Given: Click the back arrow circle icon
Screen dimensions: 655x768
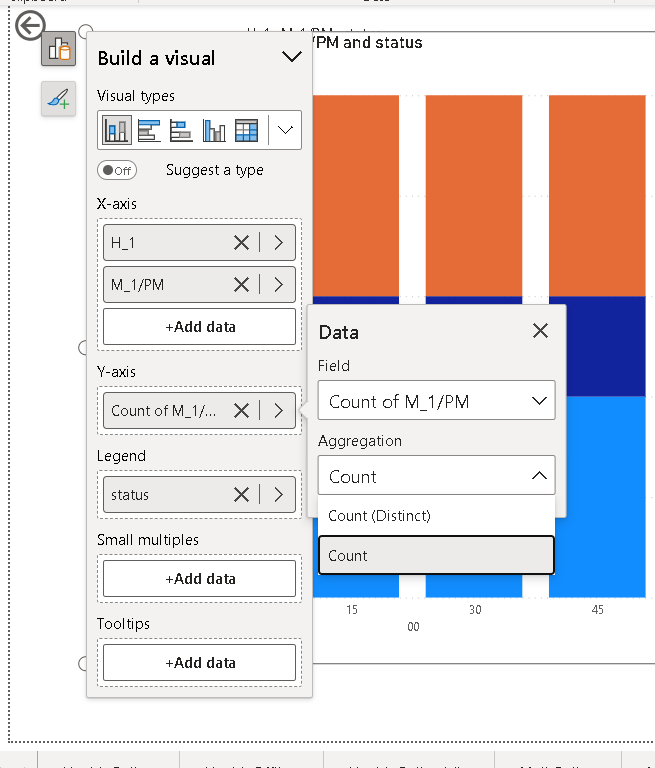Looking at the screenshot, I should [30, 25].
